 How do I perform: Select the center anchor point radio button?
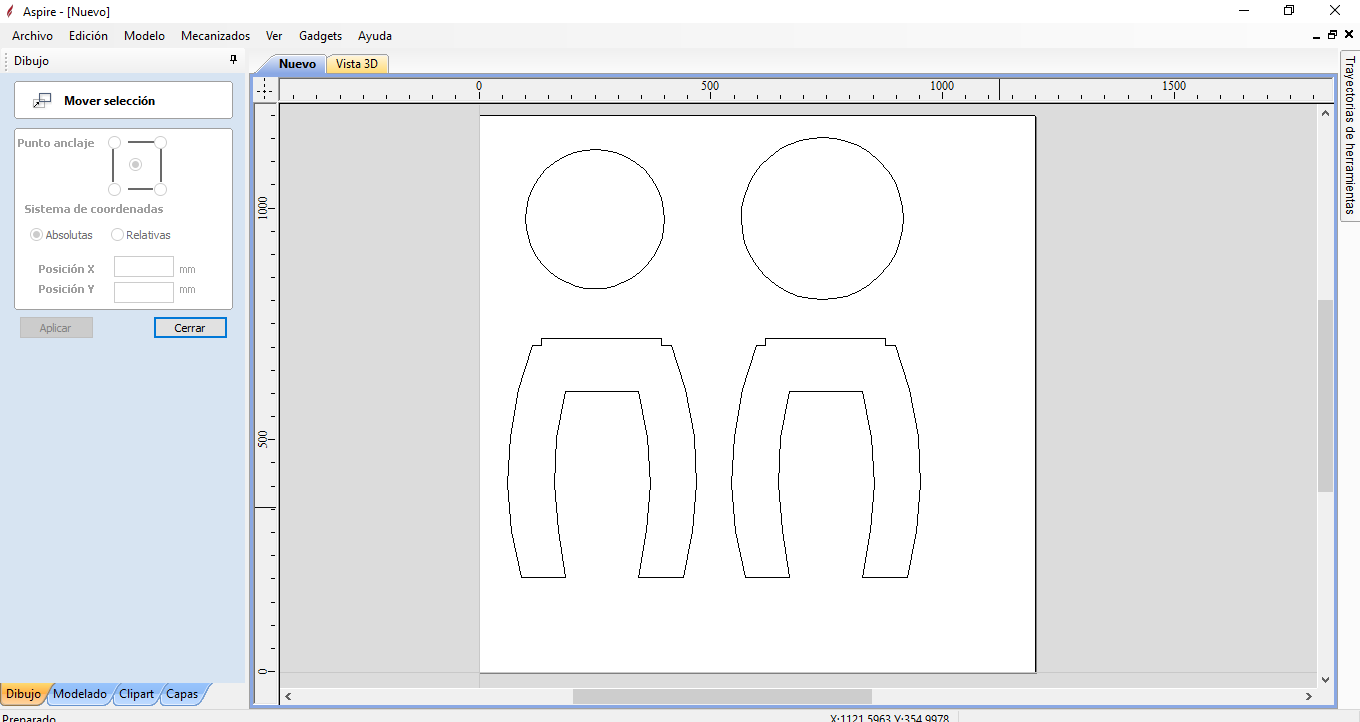click(x=136, y=165)
